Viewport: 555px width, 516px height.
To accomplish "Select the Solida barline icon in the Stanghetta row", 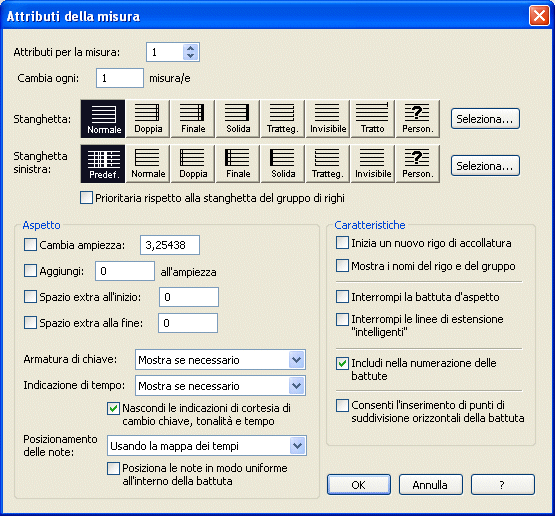I will click(238, 119).
